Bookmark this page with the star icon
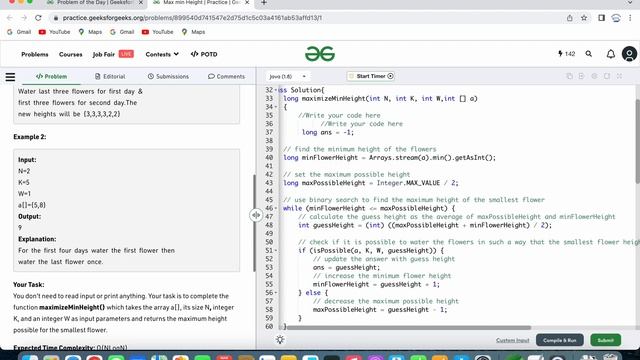This screenshot has width=640, height=360. click(x=584, y=18)
